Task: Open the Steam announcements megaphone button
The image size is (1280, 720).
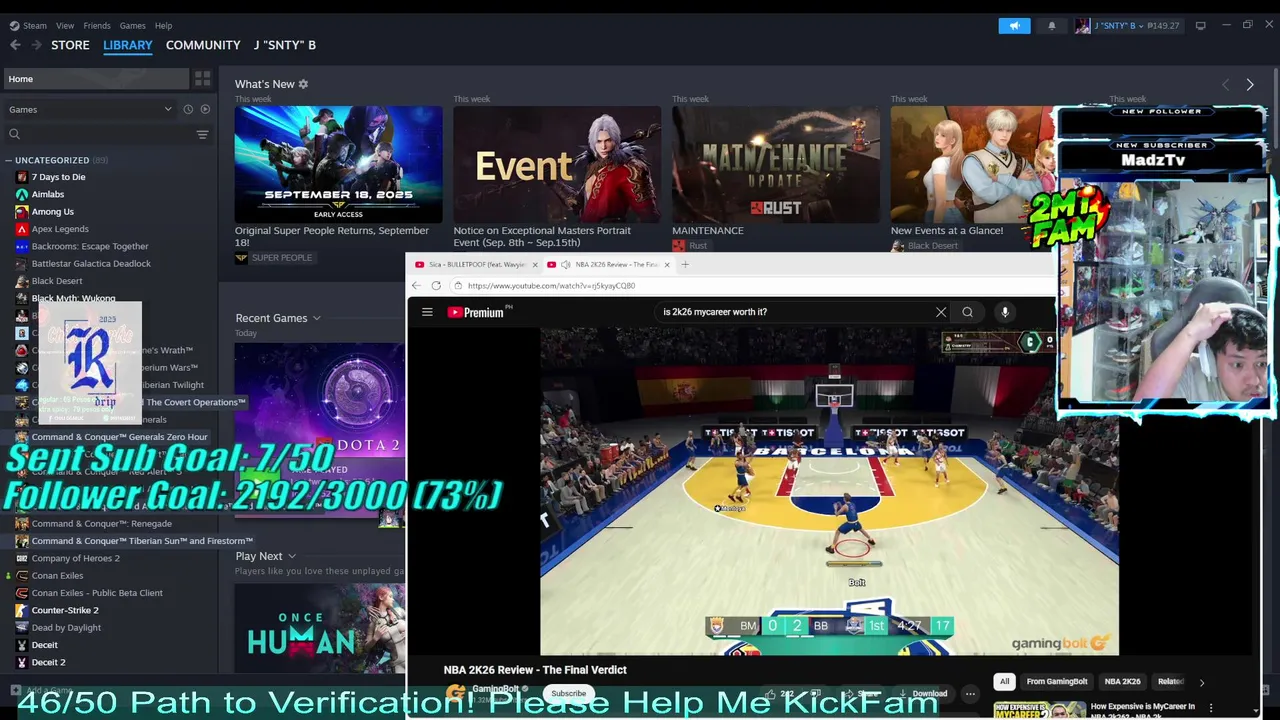Action: (x=1014, y=26)
